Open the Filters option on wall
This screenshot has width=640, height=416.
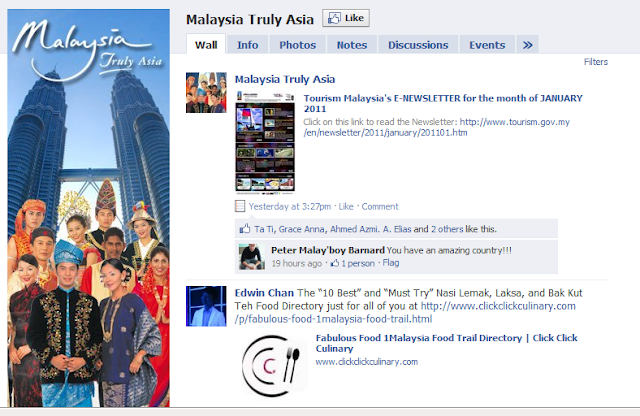(x=596, y=62)
